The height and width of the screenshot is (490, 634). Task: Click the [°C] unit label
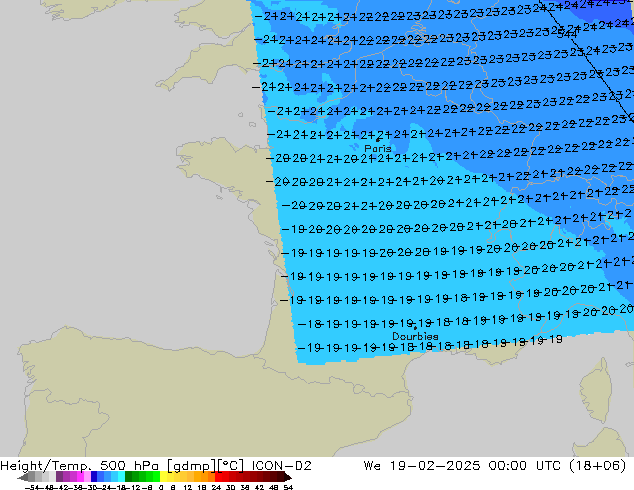coord(230,466)
